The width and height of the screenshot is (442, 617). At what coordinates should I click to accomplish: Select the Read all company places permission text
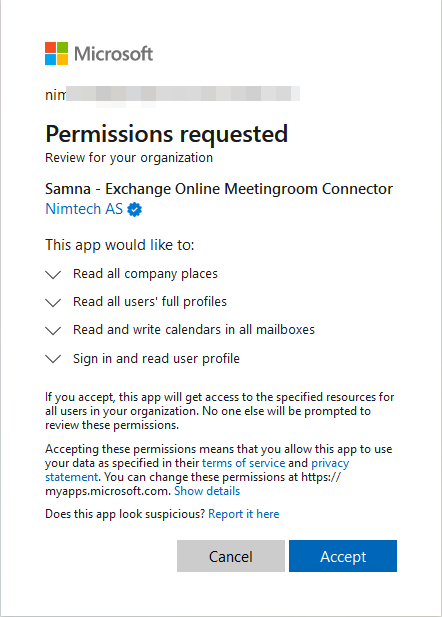coord(145,274)
